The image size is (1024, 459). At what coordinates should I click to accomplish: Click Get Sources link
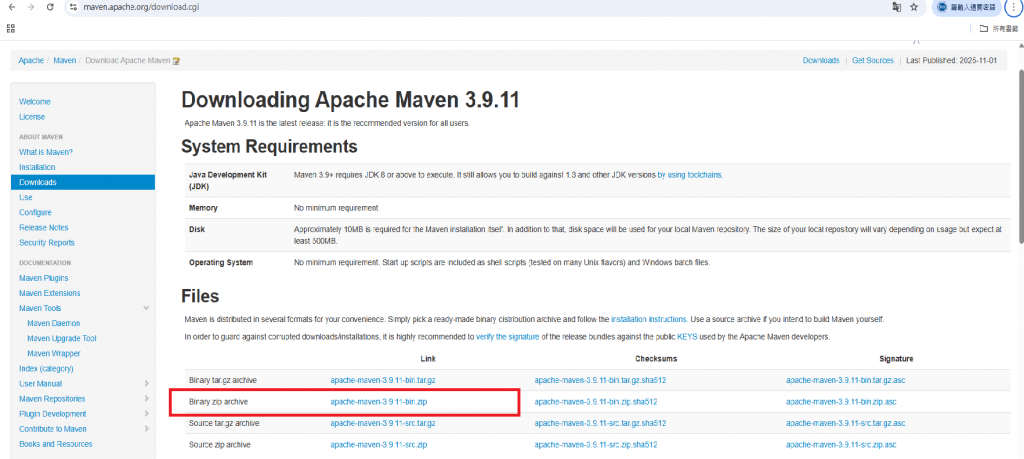point(872,60)
